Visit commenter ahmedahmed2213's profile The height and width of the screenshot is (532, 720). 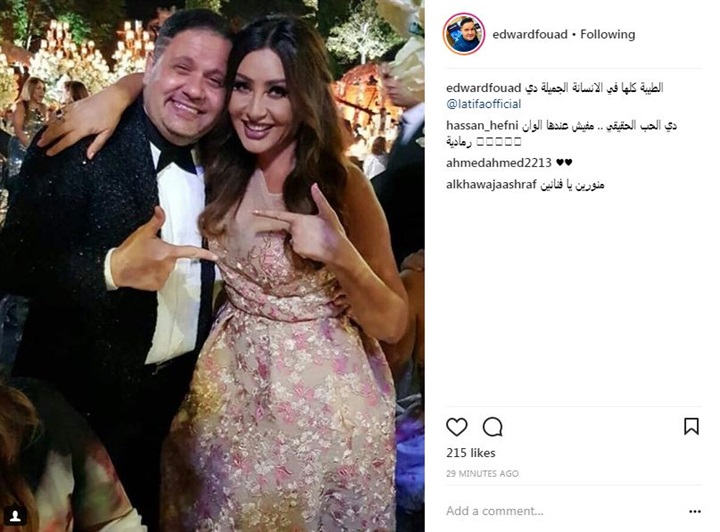point(499,163)
